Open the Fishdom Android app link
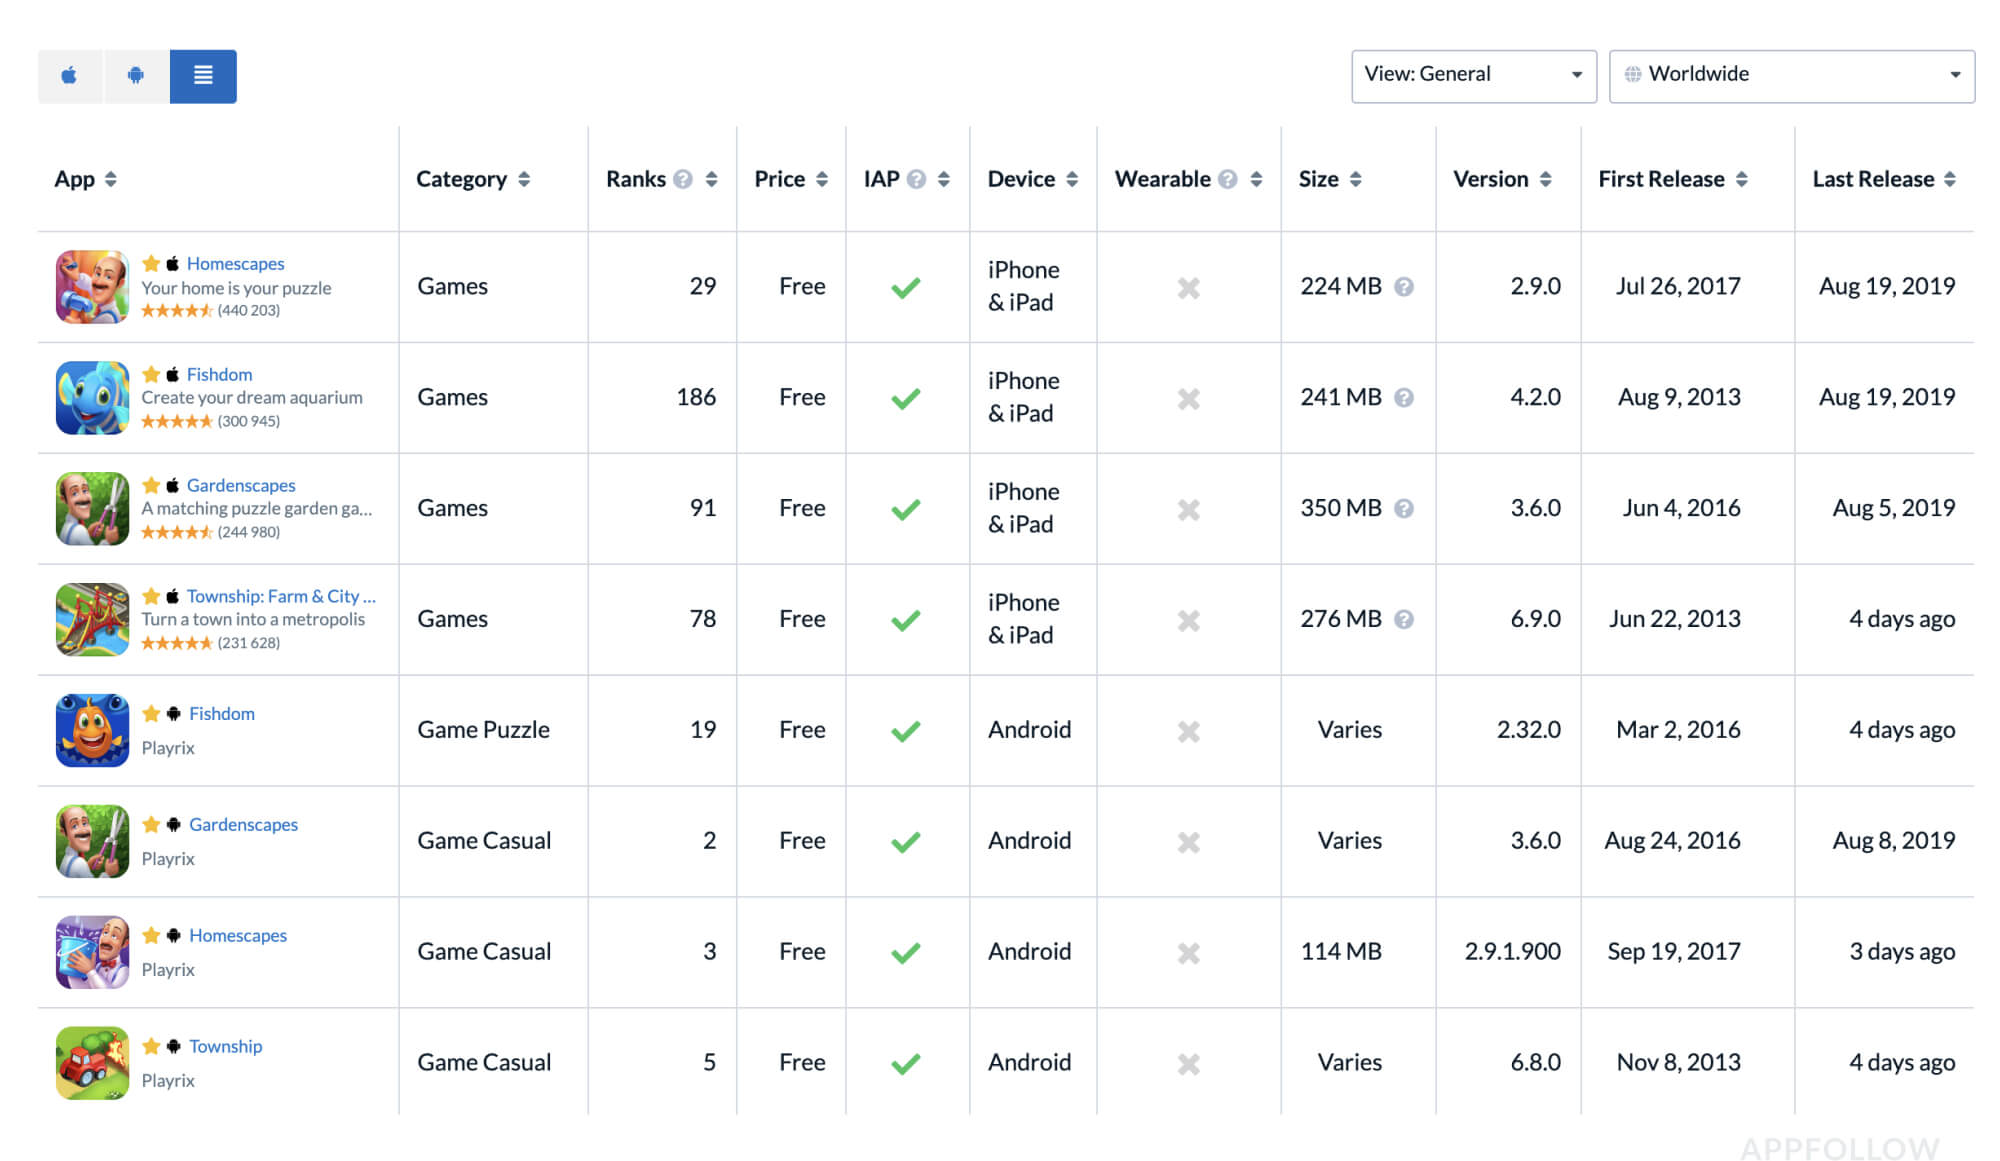Image resolution: width=2000 pixels, height=1161 pixels. click(222, 714)
